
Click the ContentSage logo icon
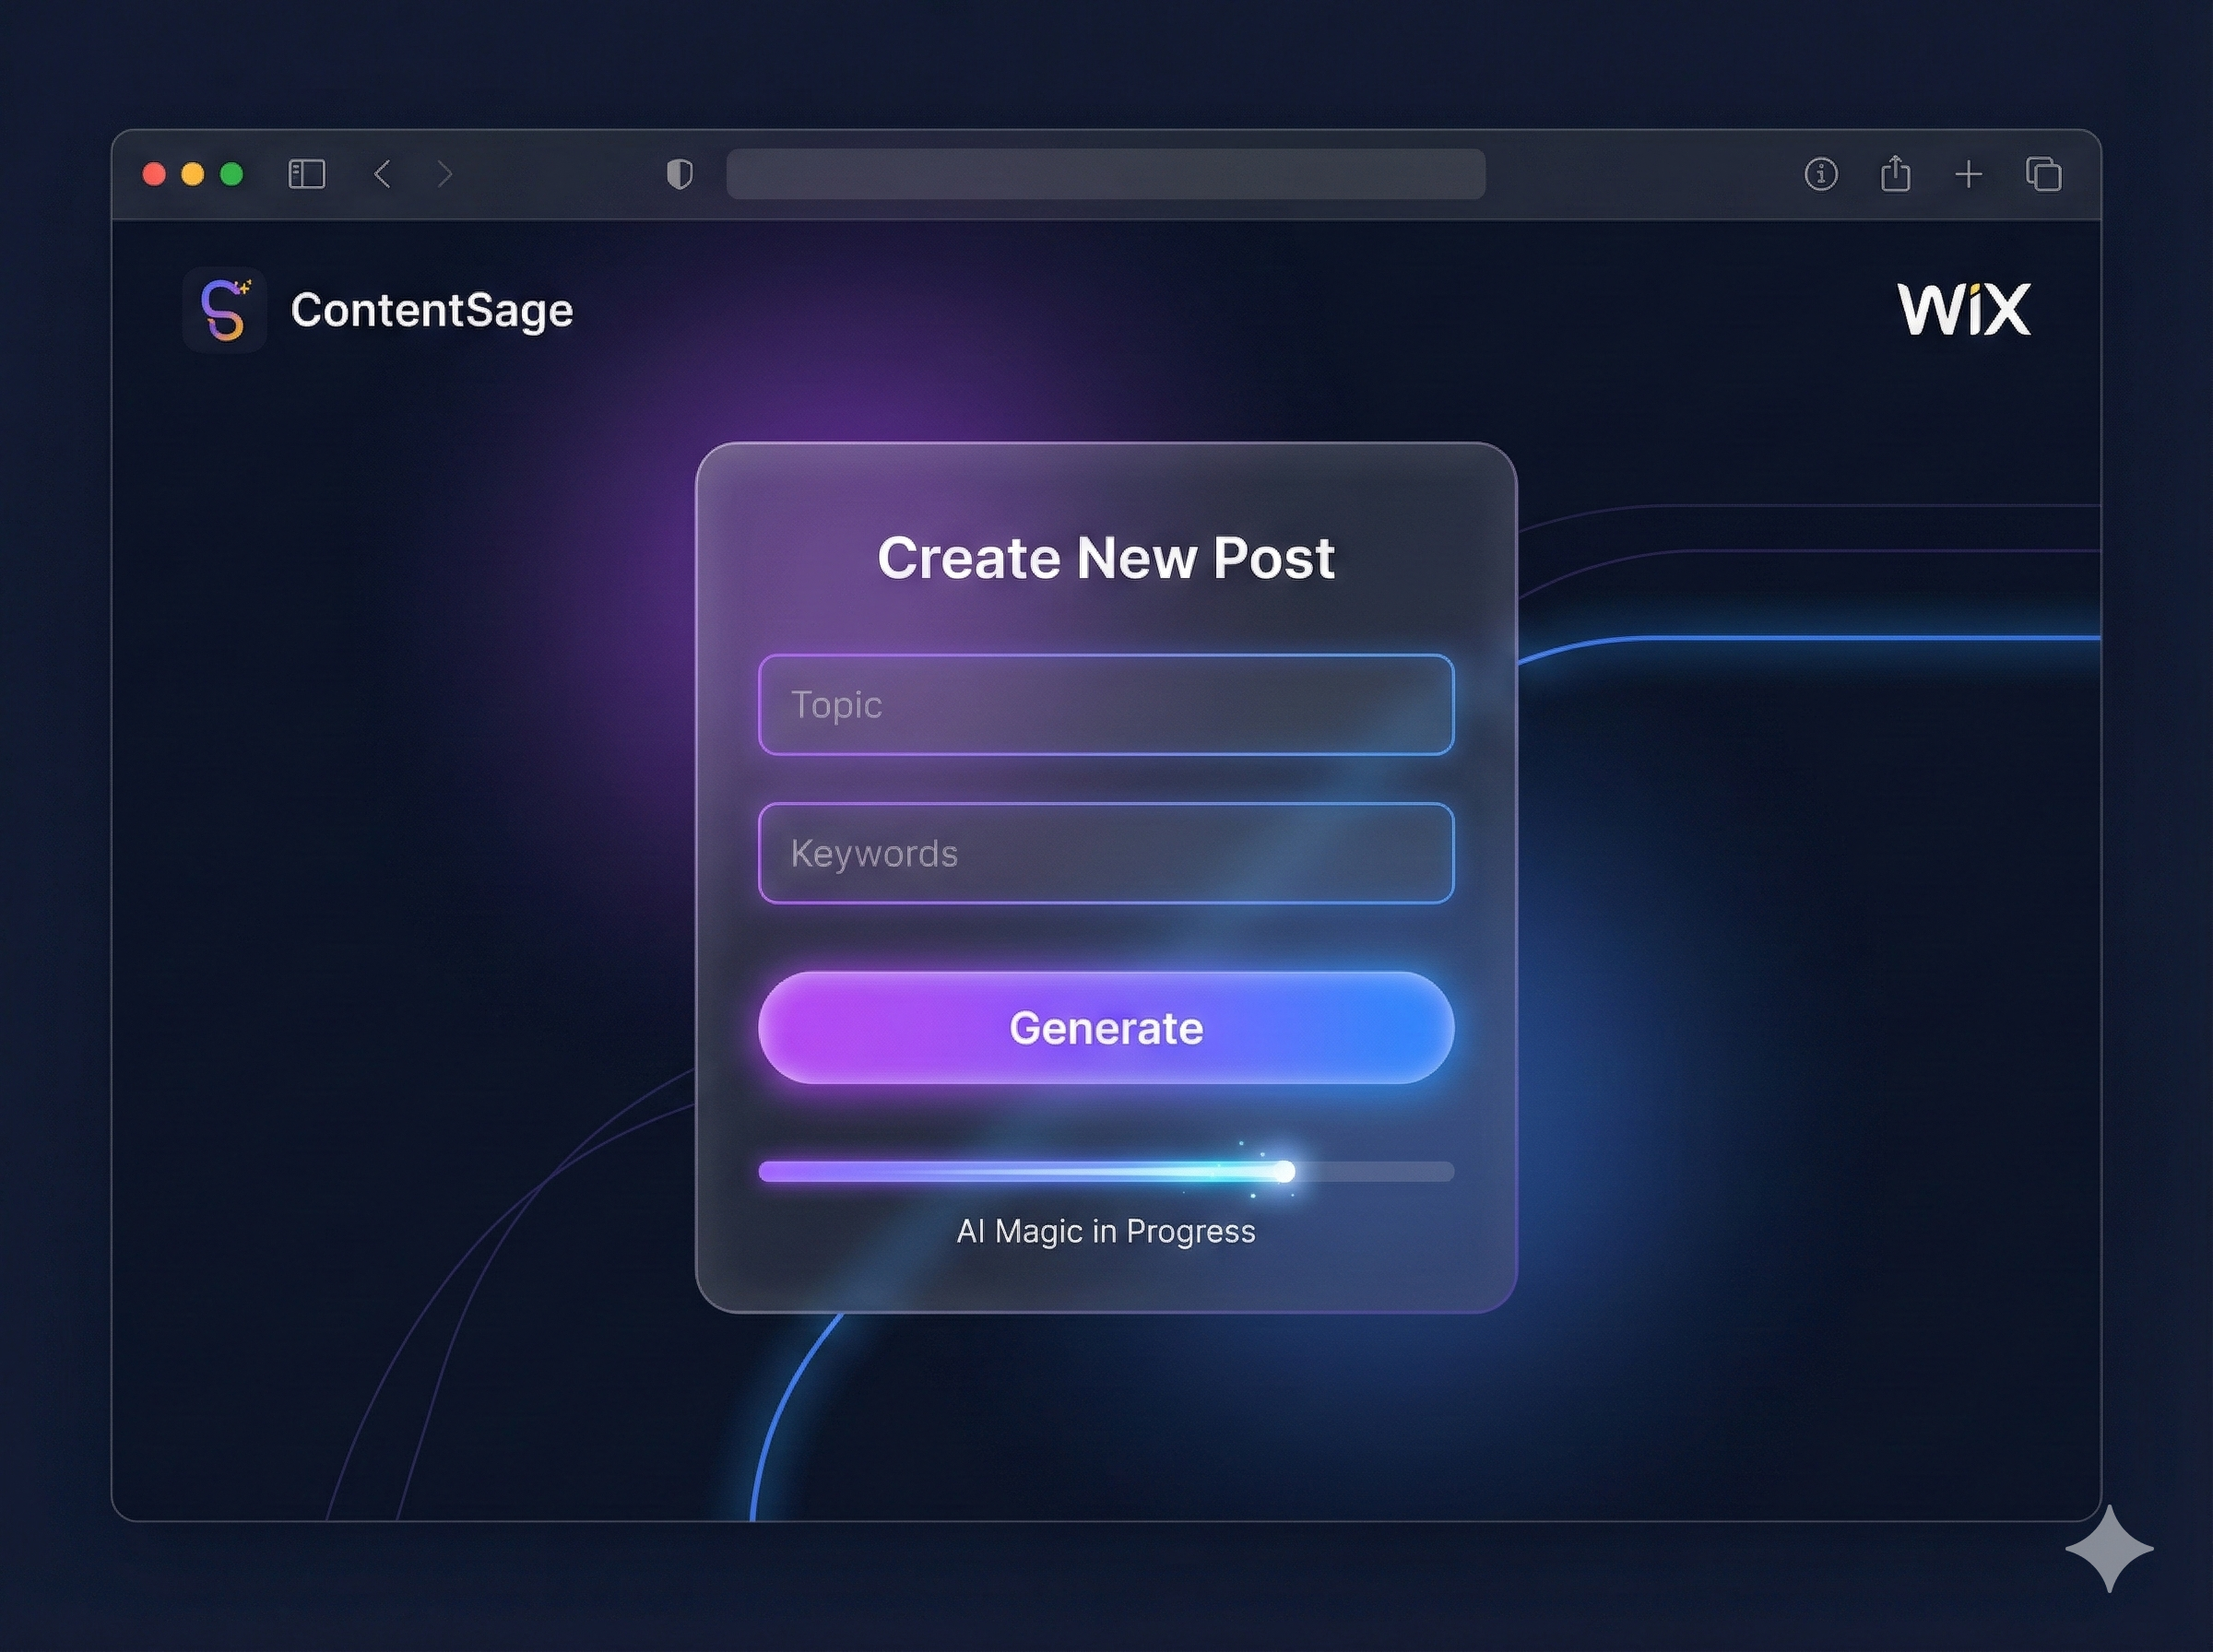tap(224, 310)
